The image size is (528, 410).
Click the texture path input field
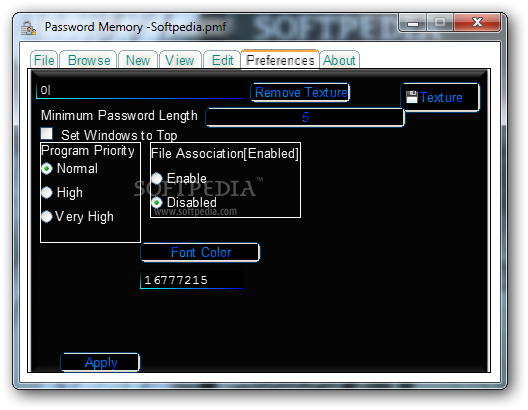click(139, 90)
